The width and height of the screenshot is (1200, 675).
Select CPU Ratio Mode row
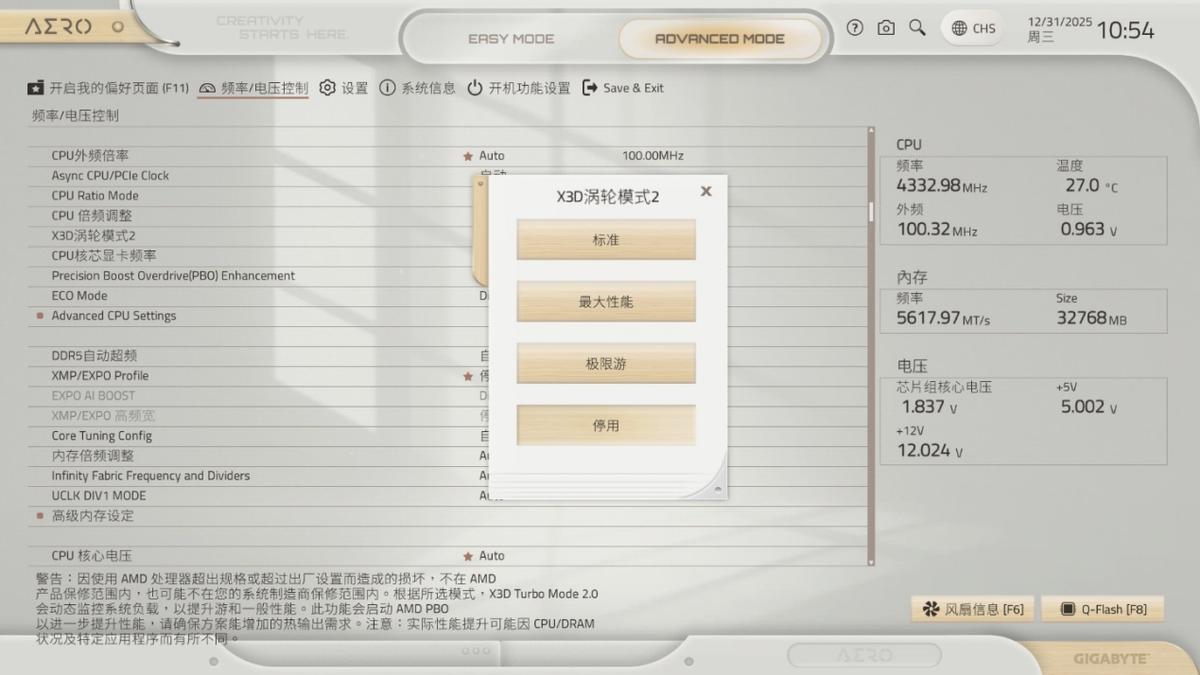click(x=448, y=196)
